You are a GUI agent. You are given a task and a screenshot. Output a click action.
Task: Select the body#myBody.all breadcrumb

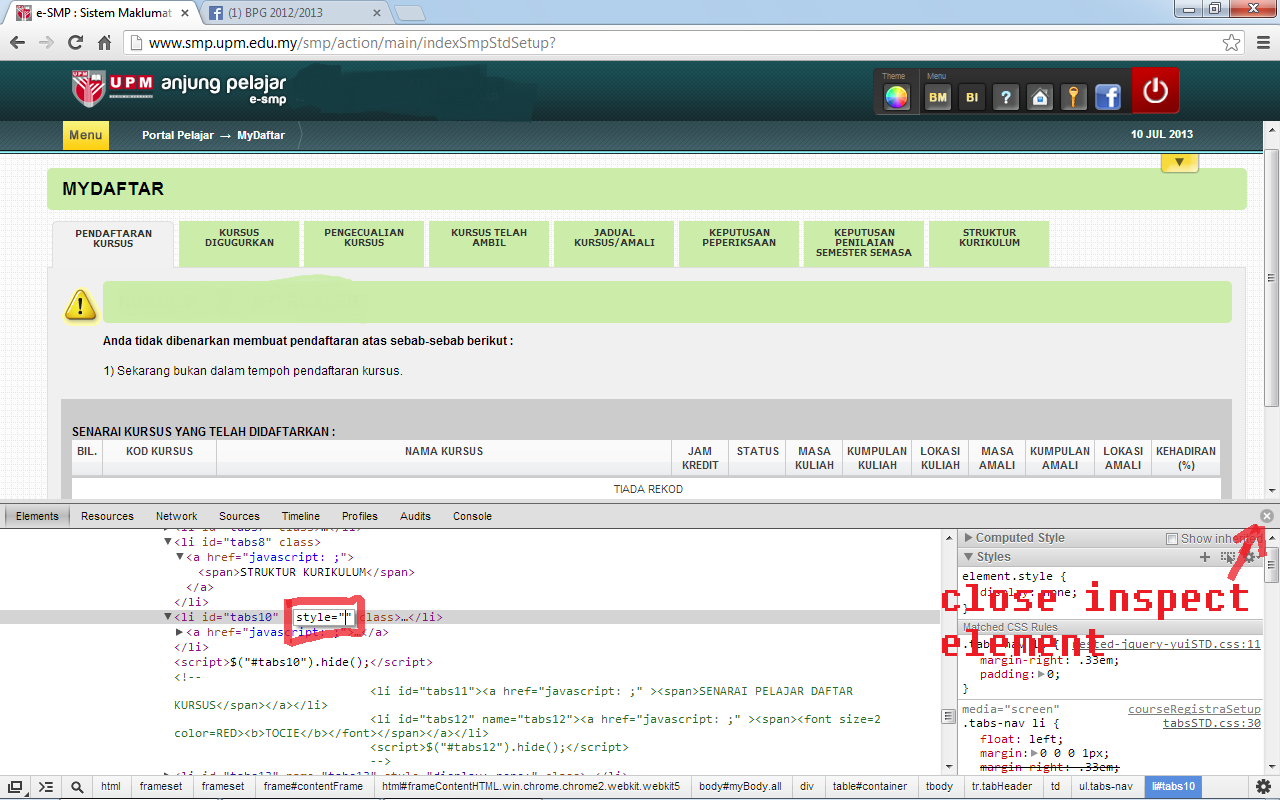(740, 787)
